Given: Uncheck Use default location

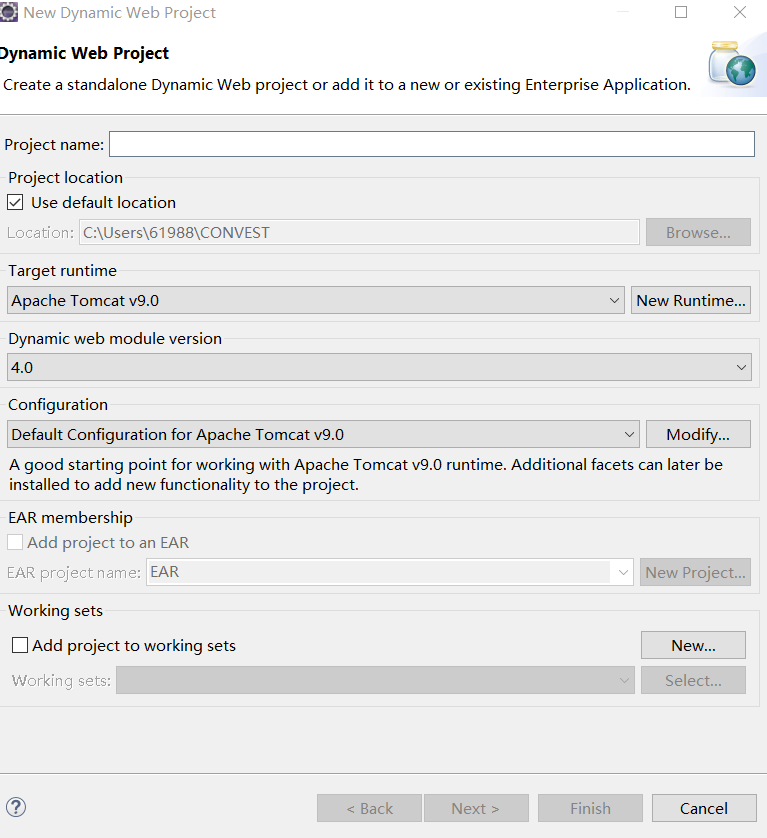Looking at the screenshot, I should [x=15, y=202].
